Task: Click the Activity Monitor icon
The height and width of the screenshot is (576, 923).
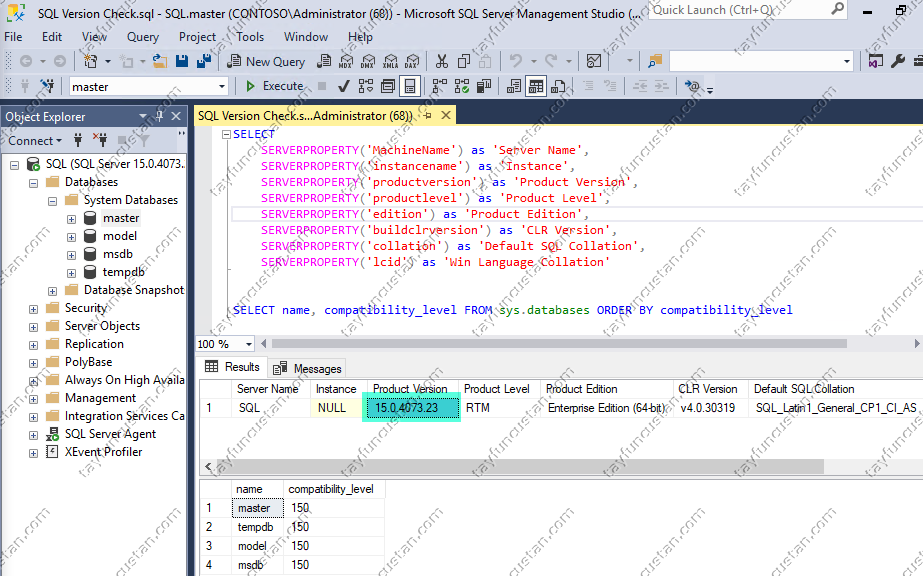Action: pyautogui.click(x=594, y=61)
